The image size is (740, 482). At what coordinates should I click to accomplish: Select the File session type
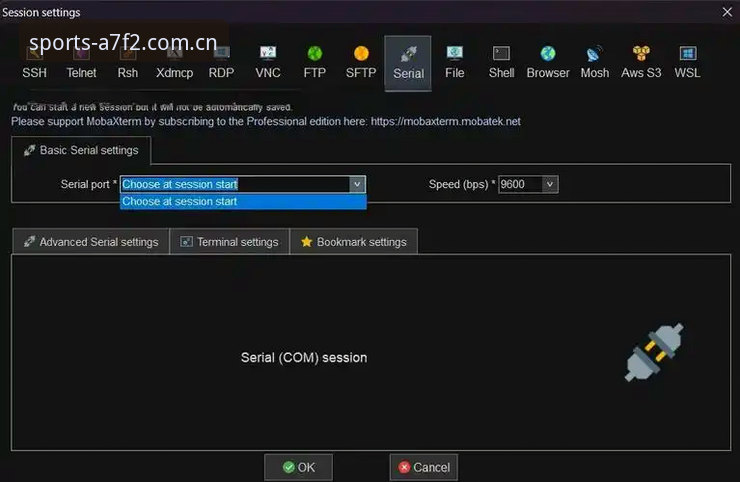[x=454, y=63]
